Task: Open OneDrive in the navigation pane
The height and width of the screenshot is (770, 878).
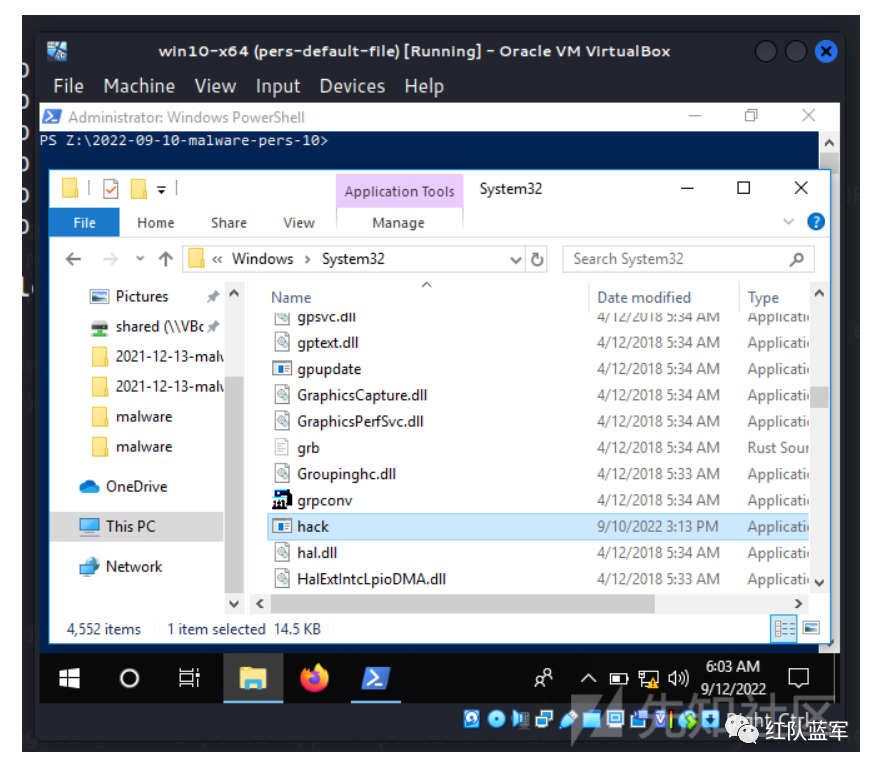Action: 136,487
